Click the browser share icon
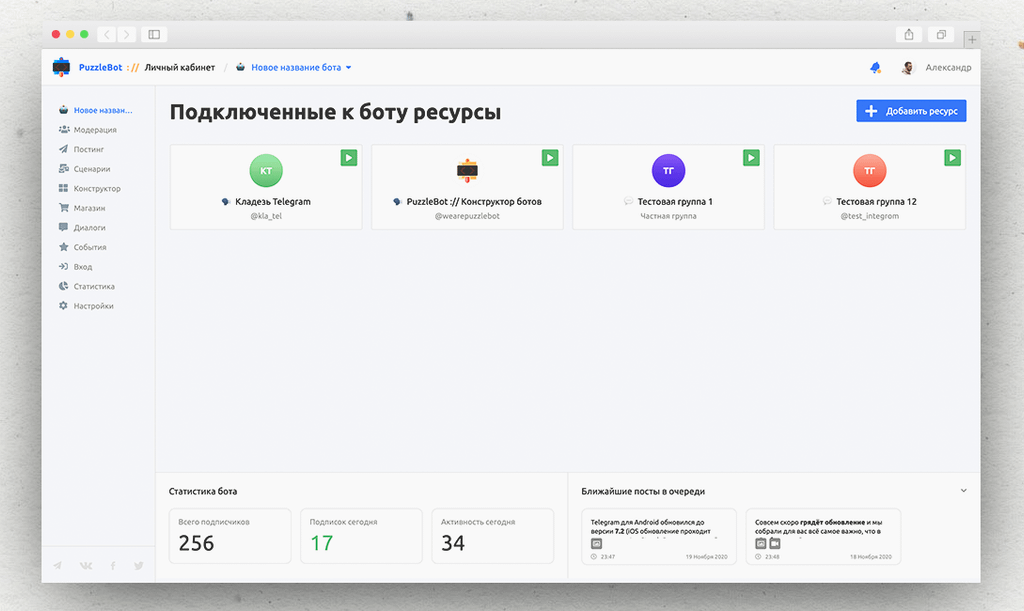 (908, 35)
